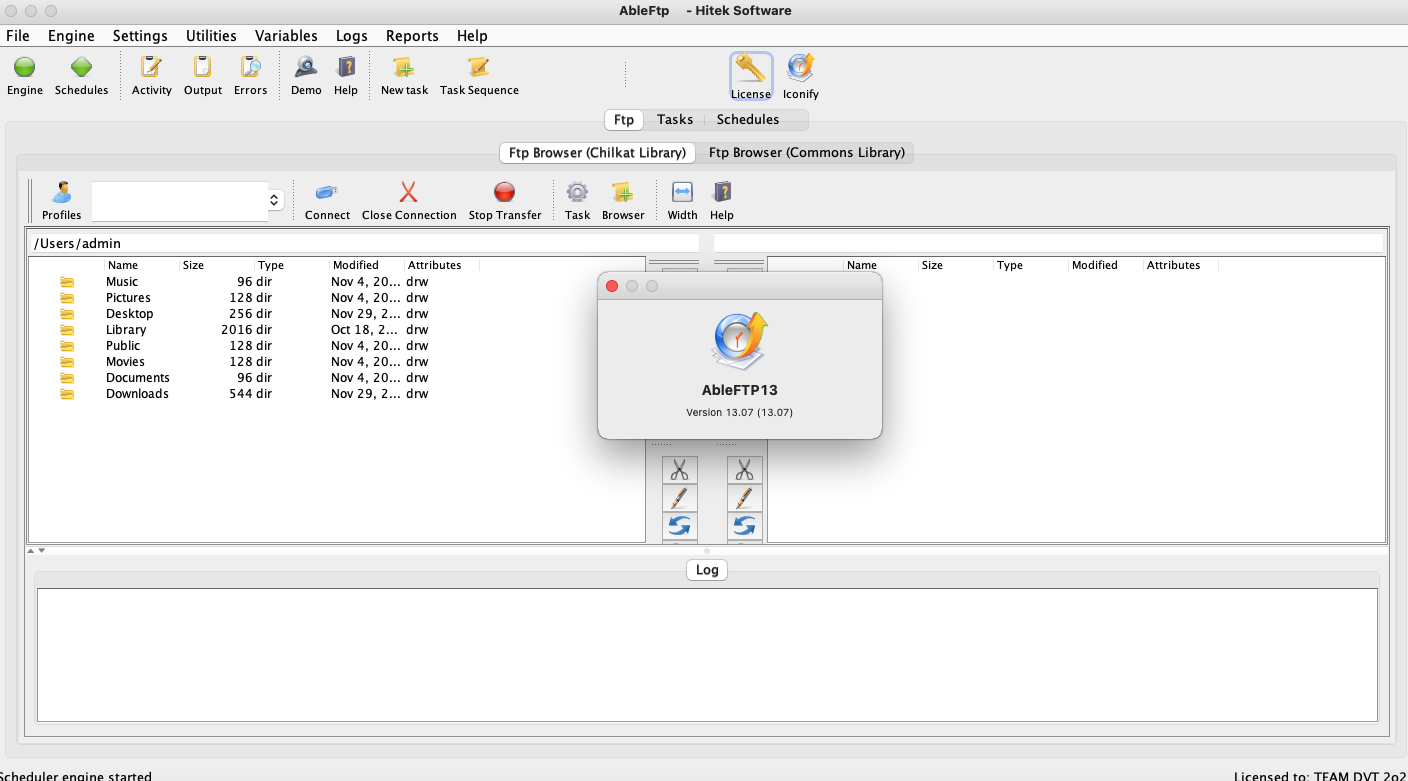Click the License key icon
This screenshot has width=1408, height=781.
click(750, 69)
